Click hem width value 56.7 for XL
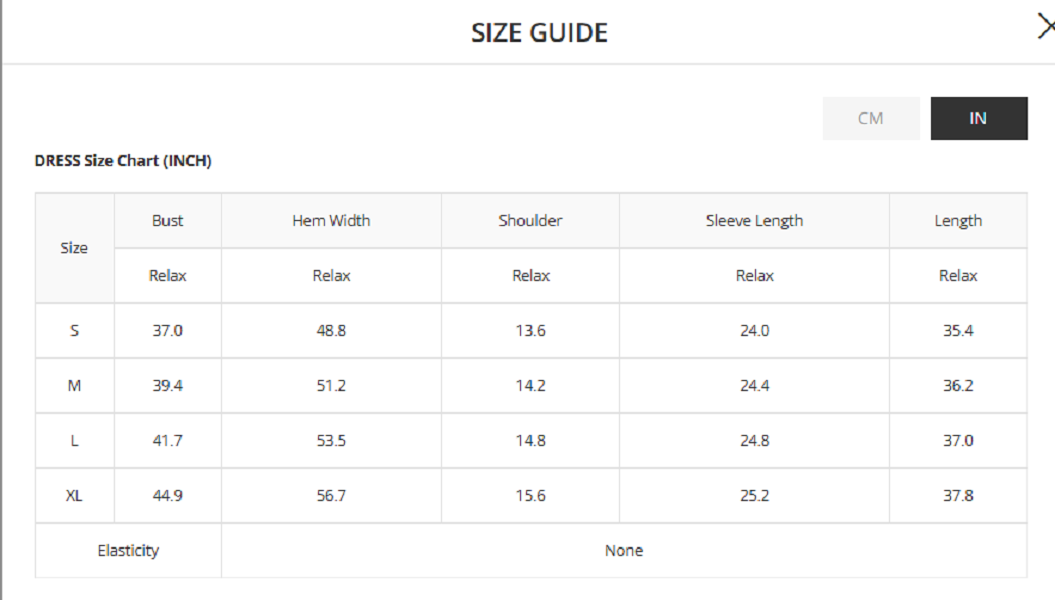This screenshot has width=1055, height=600. (x=331, y=496)
